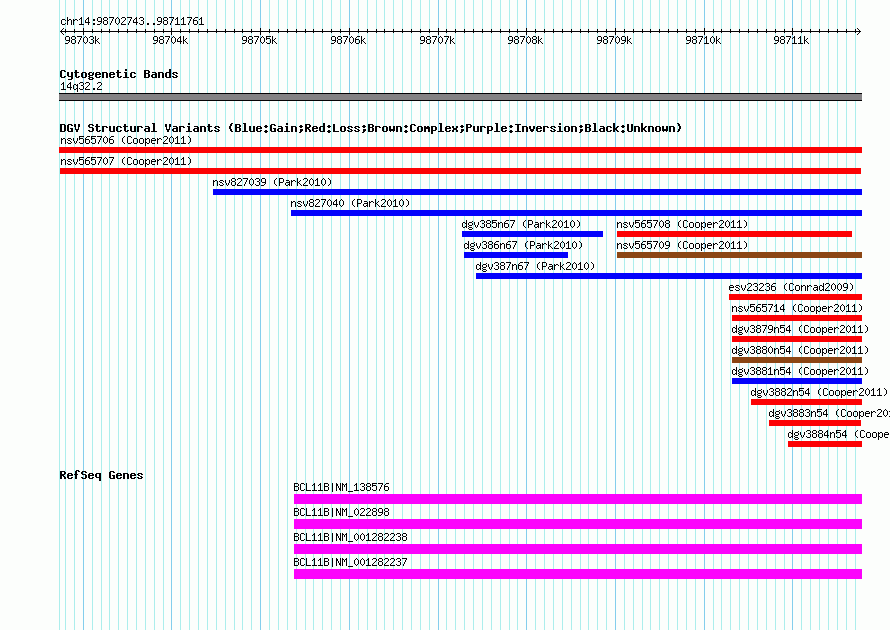Open the dgv3882n54 (Cooper2011) label
This screenshot has height=630, width=890.
click(820, 392)
